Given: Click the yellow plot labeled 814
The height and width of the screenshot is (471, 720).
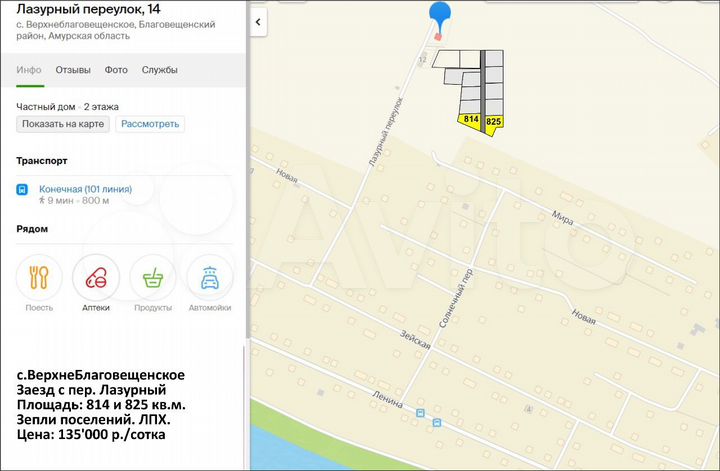Looking at the screenshot, I should click(470, 121).
